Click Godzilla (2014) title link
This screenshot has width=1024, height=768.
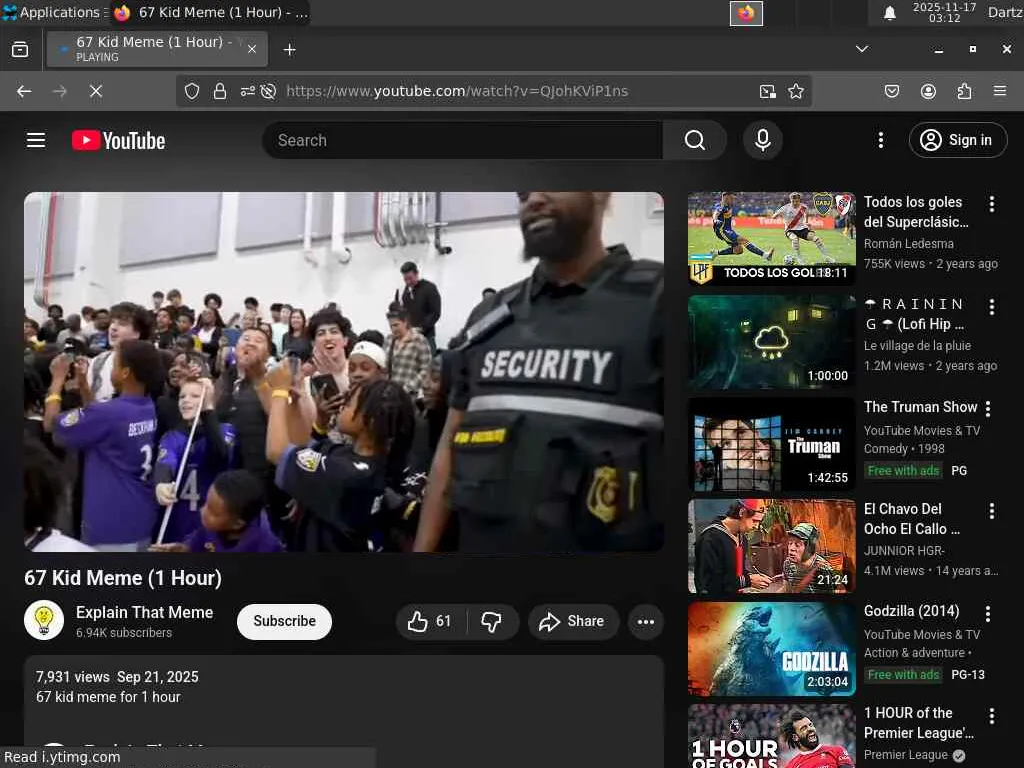pyautogui.click(x=911, y=611)
